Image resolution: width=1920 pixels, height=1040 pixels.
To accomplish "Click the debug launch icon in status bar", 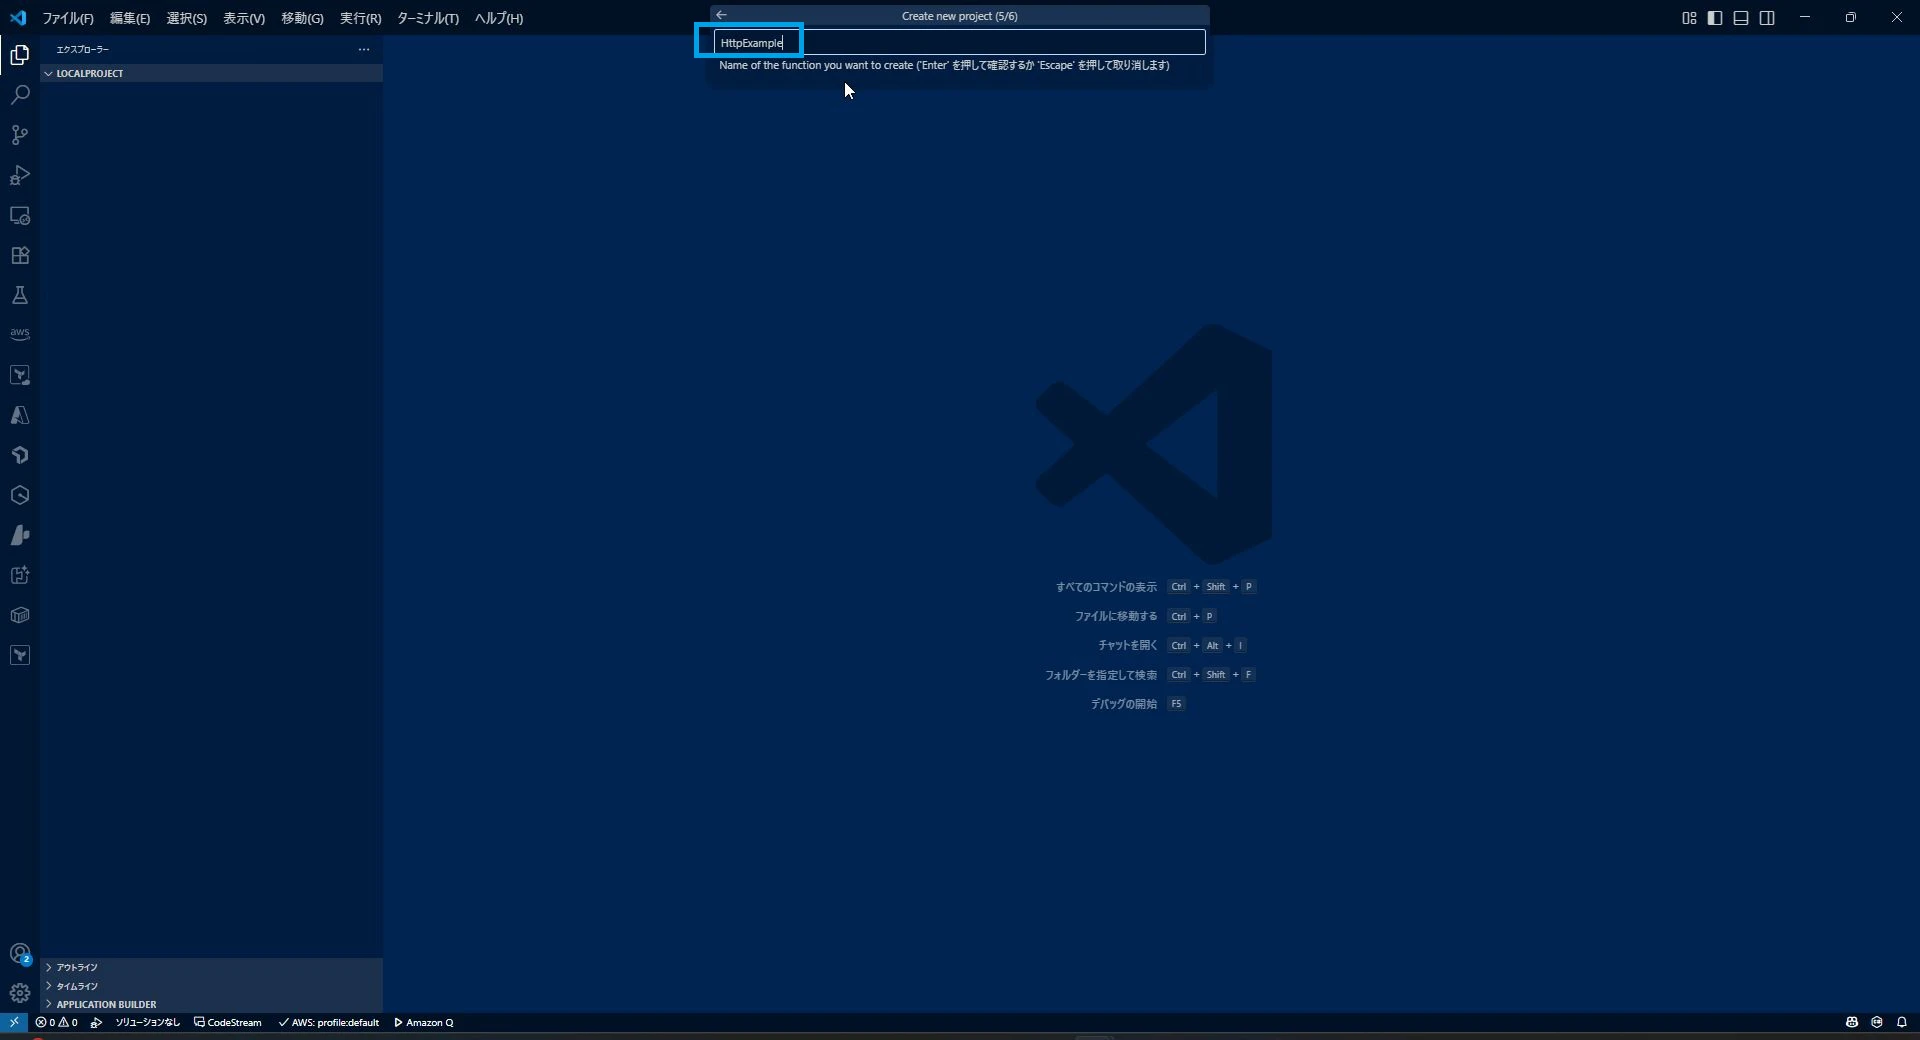I will tap(96, 1022).
